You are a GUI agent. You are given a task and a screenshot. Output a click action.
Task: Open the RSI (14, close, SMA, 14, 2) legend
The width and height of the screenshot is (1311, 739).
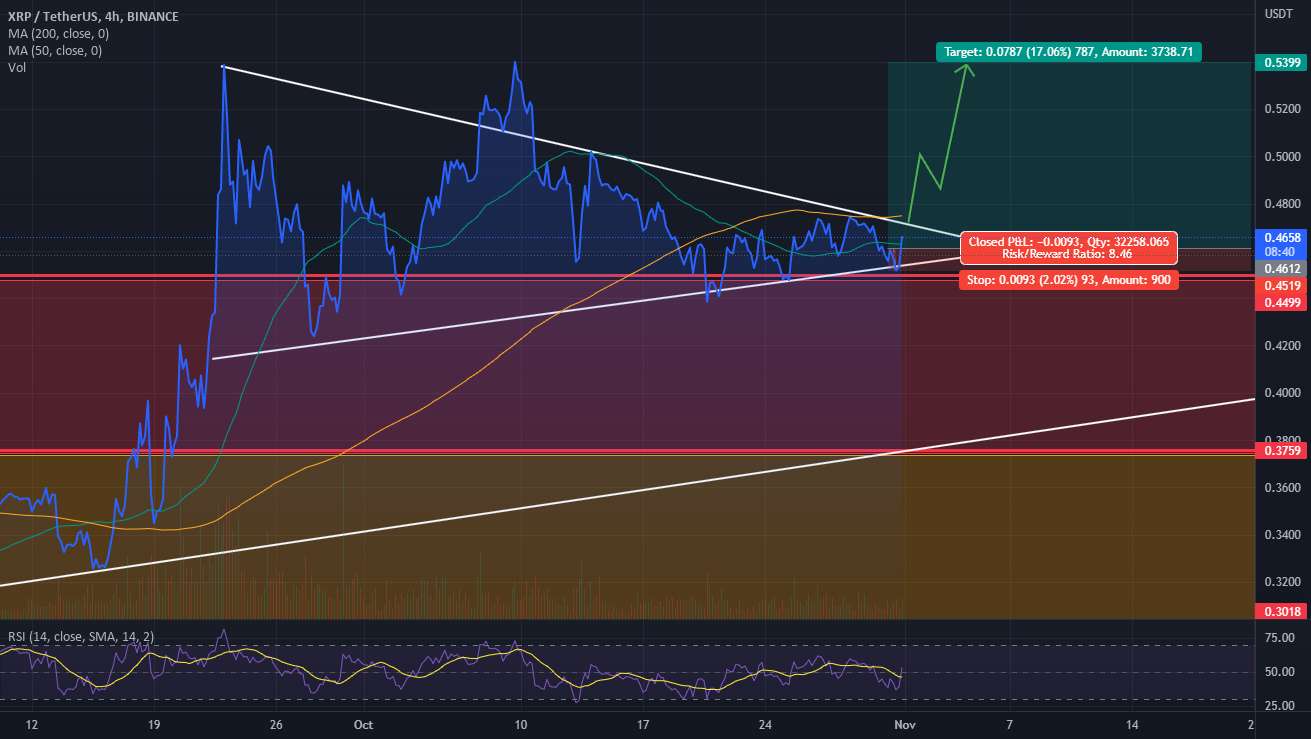81,635
